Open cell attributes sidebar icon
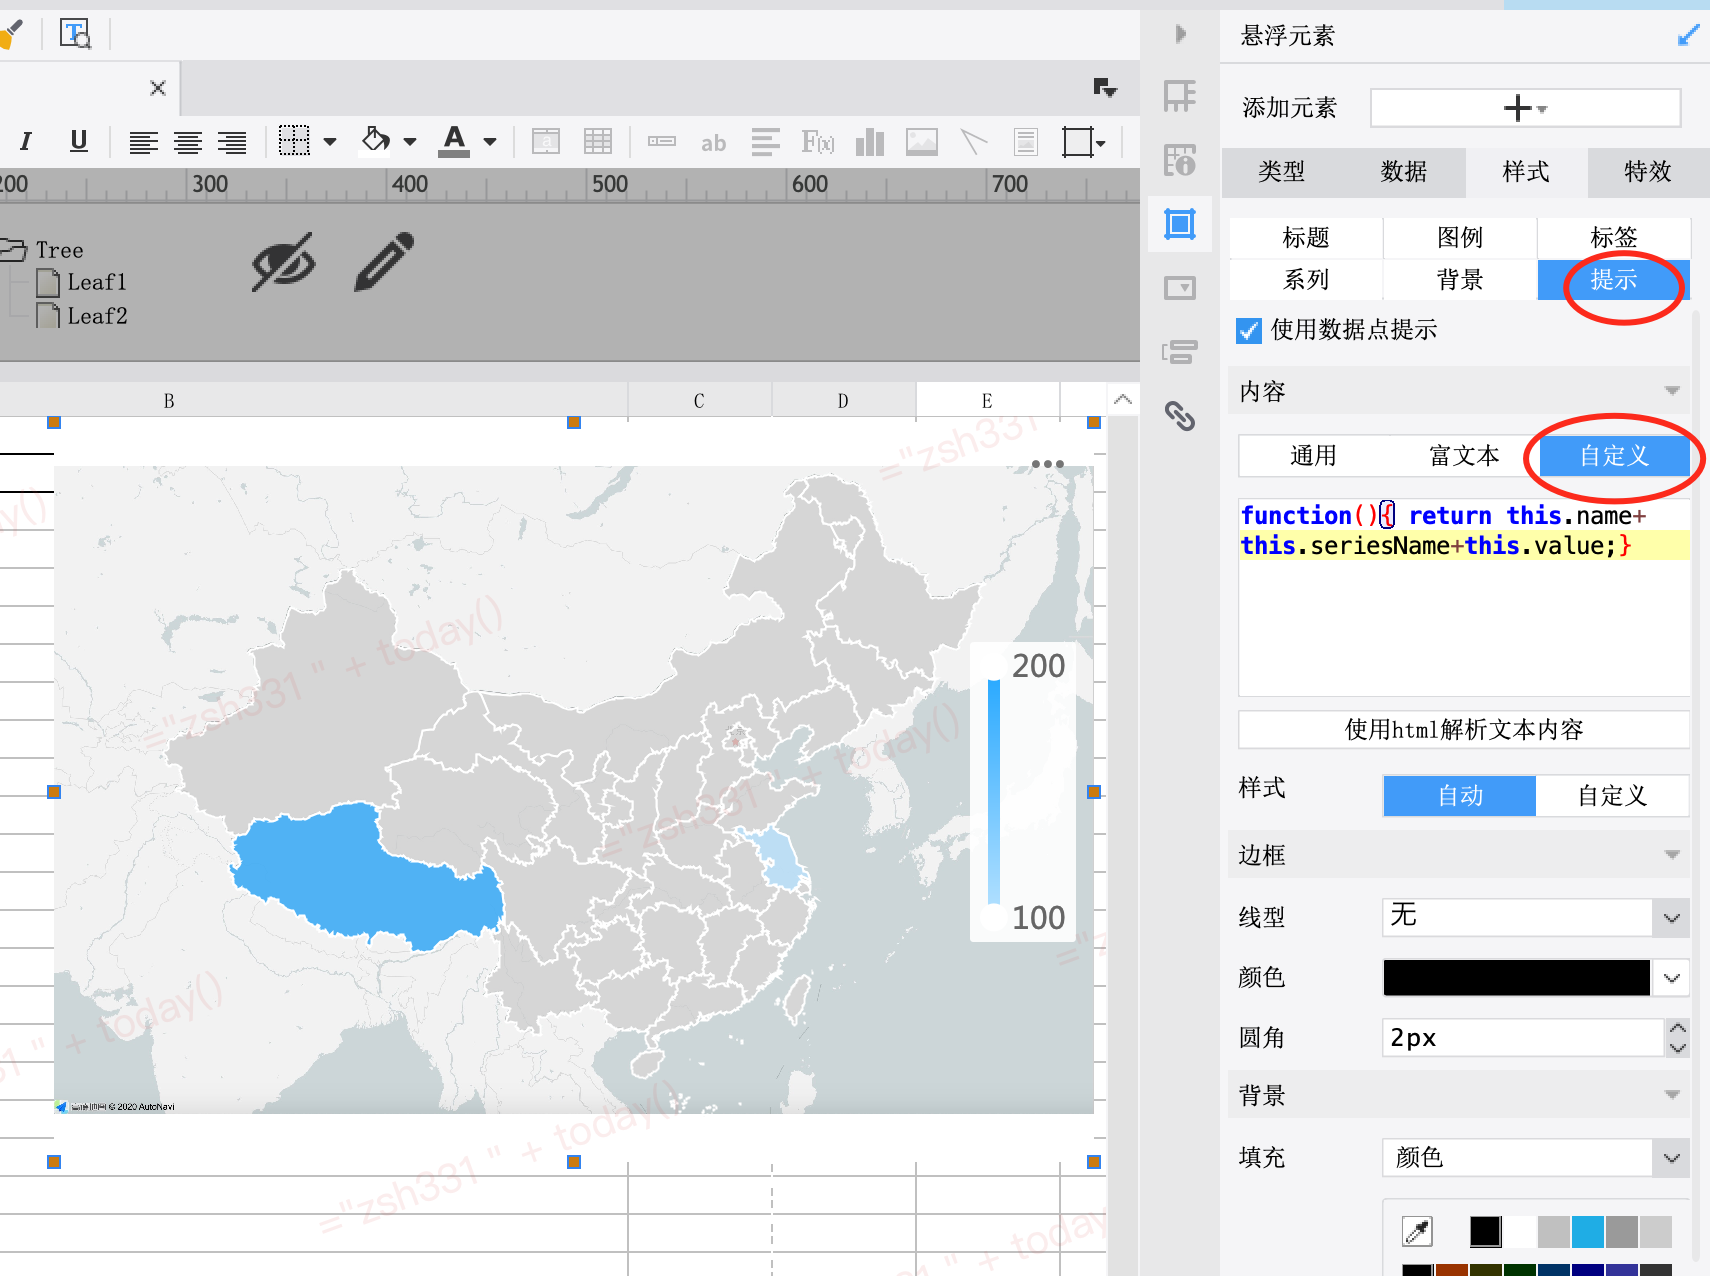 pos(1180,96)
